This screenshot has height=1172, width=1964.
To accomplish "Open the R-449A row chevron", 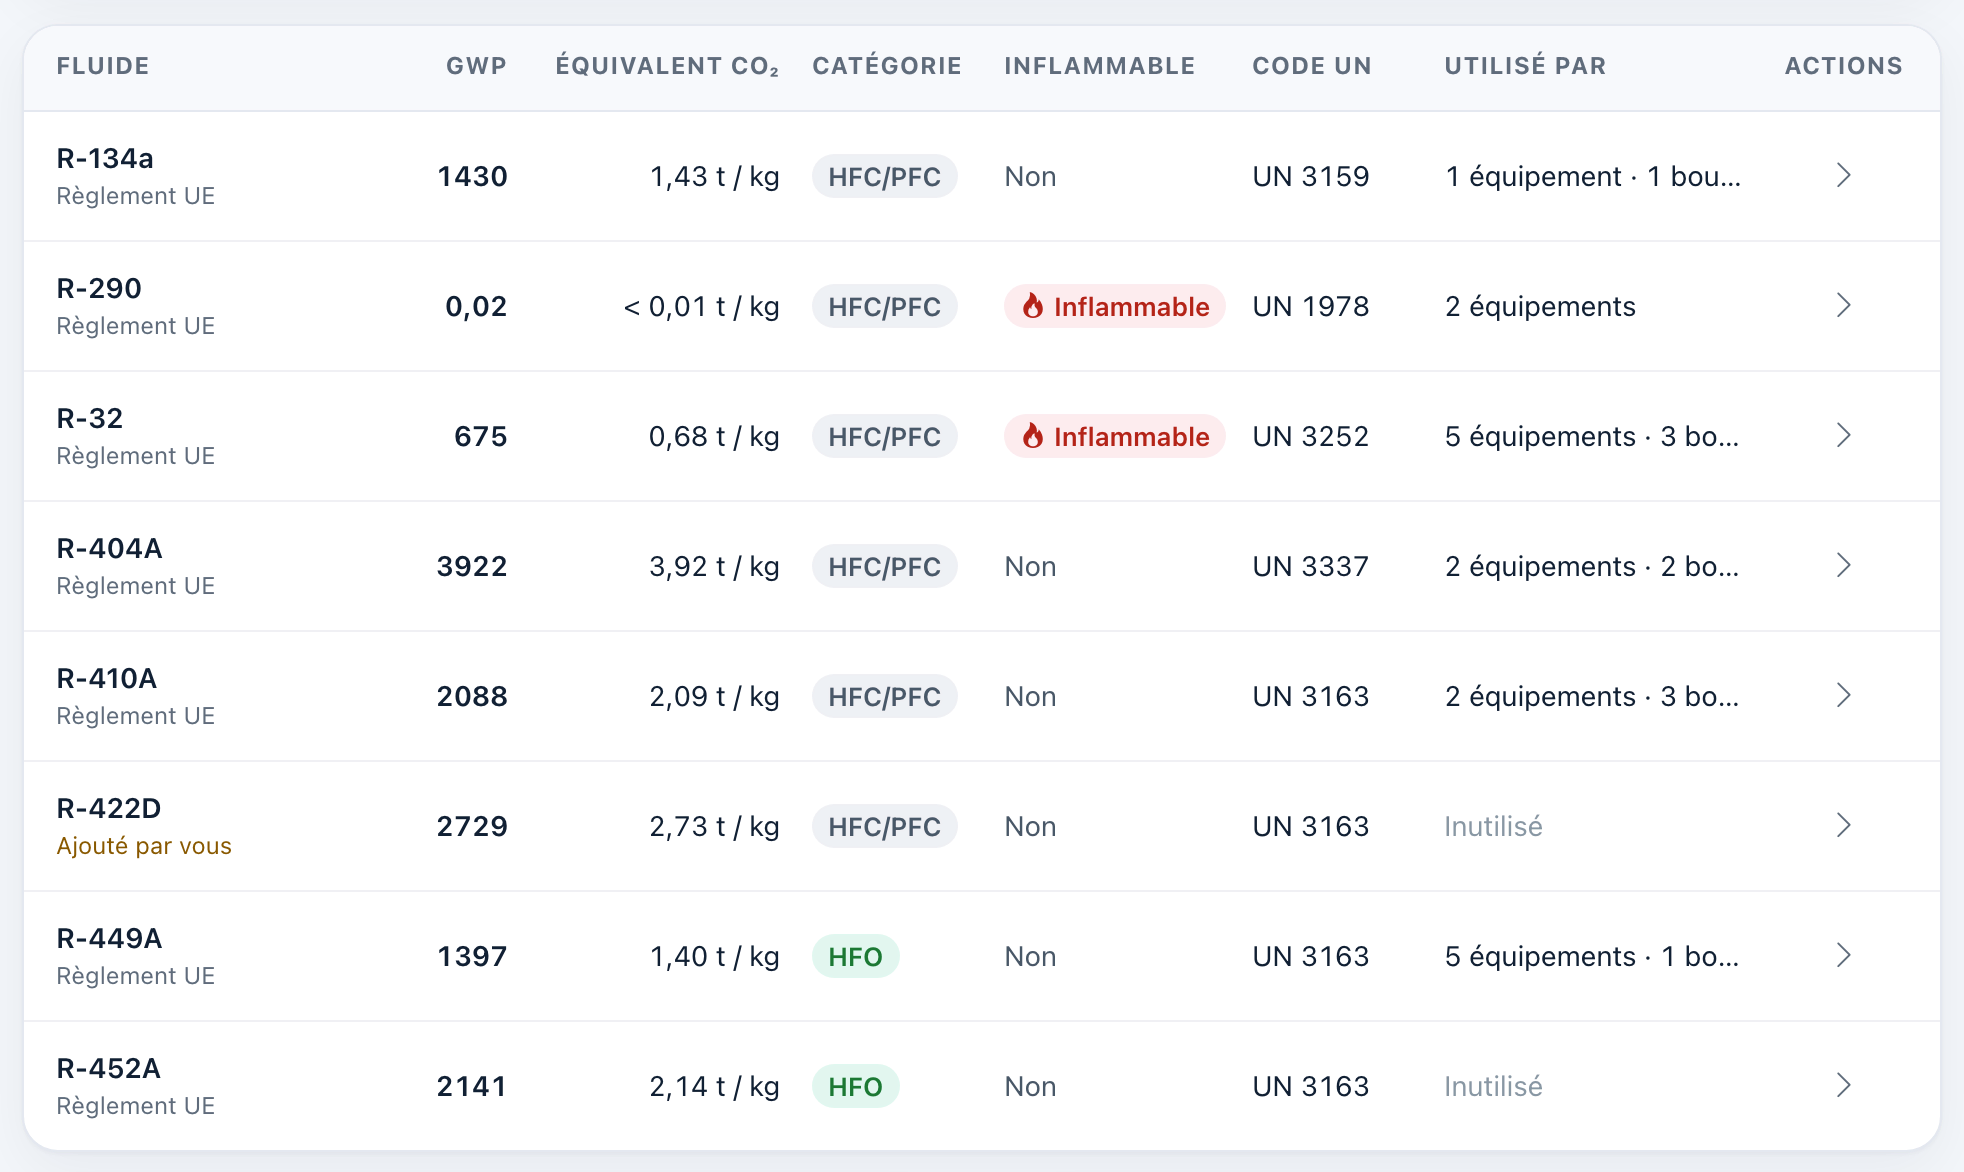I will tap(1844, 956).
